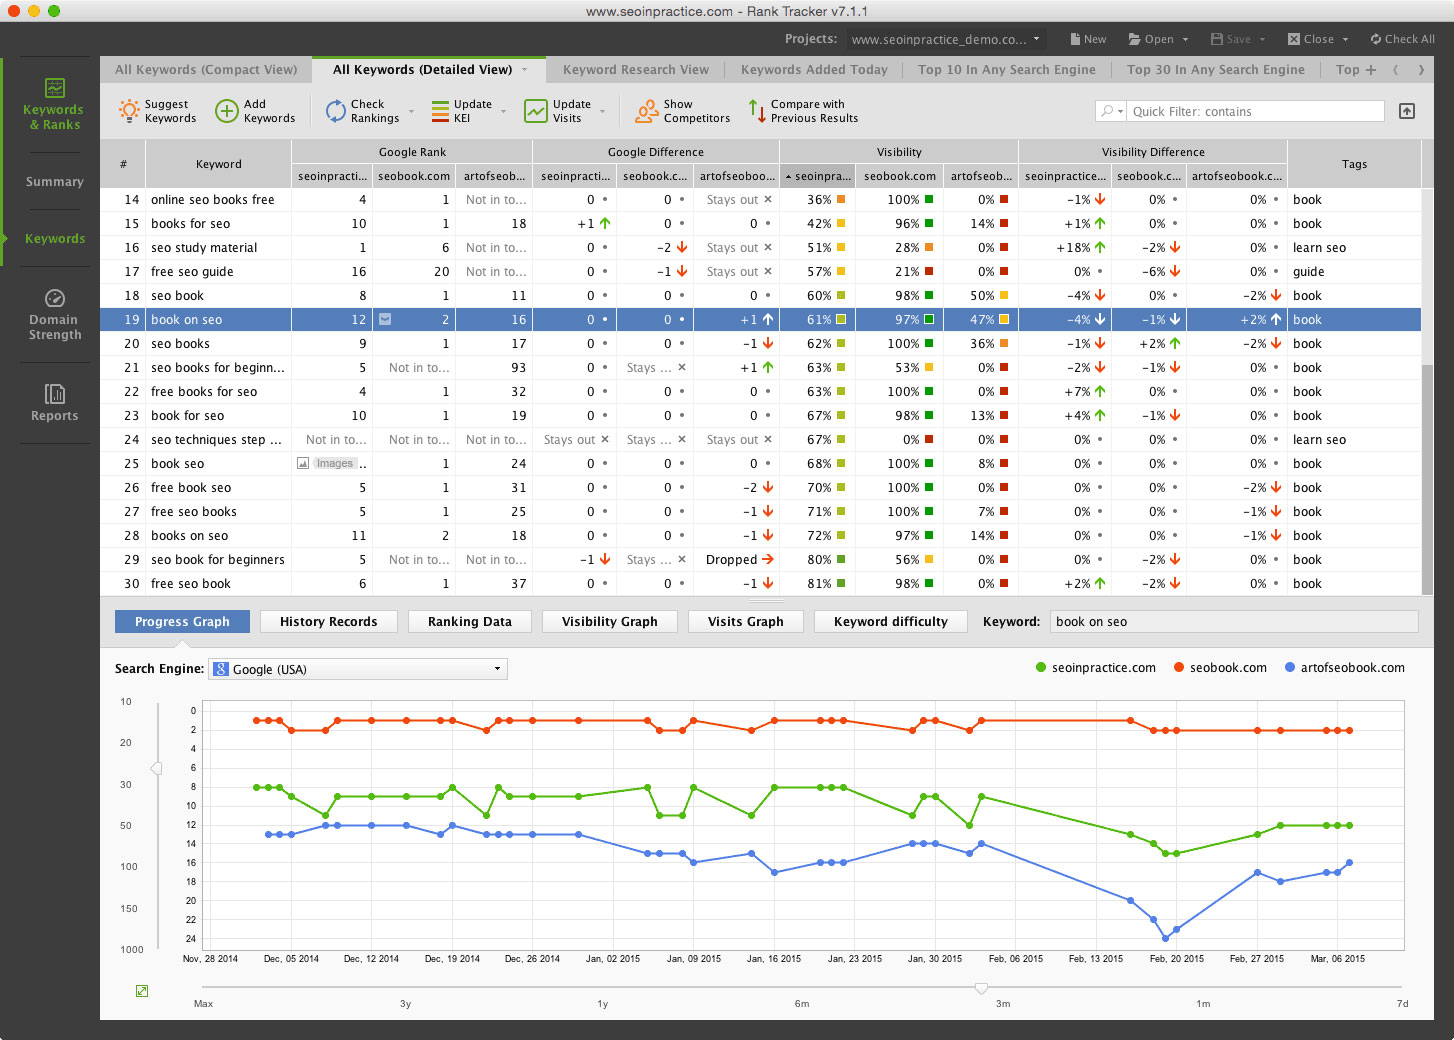This screenshot has height=1040, width=1454.
Task: Toggle artofseobook.com series in graph legend
Action: (1344, 668)
